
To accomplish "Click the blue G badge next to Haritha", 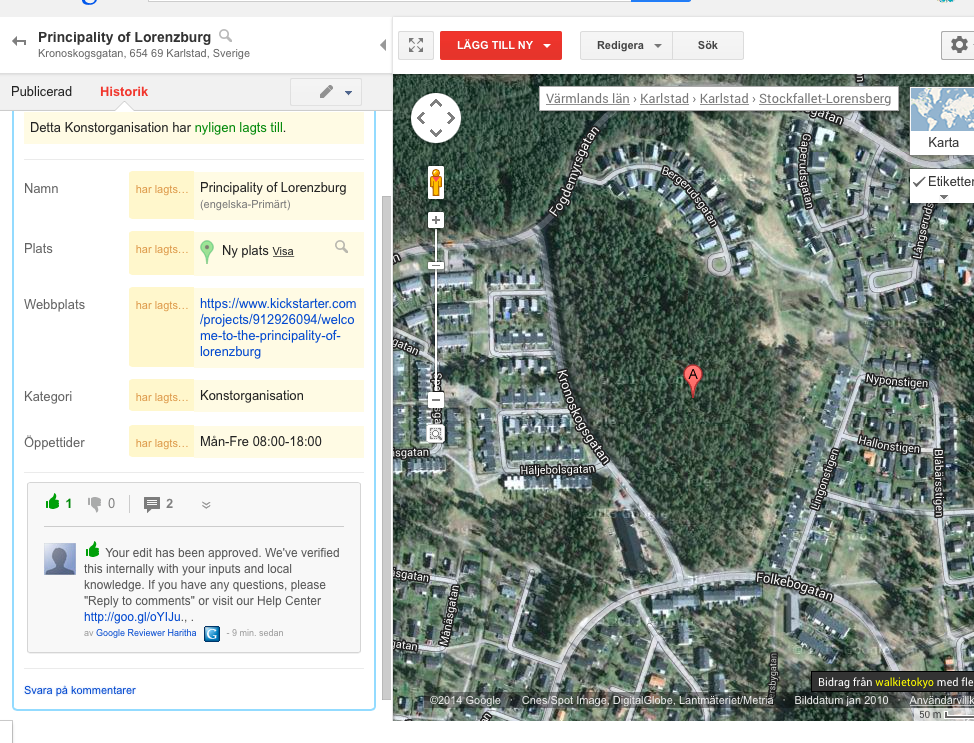I will 212,634.
